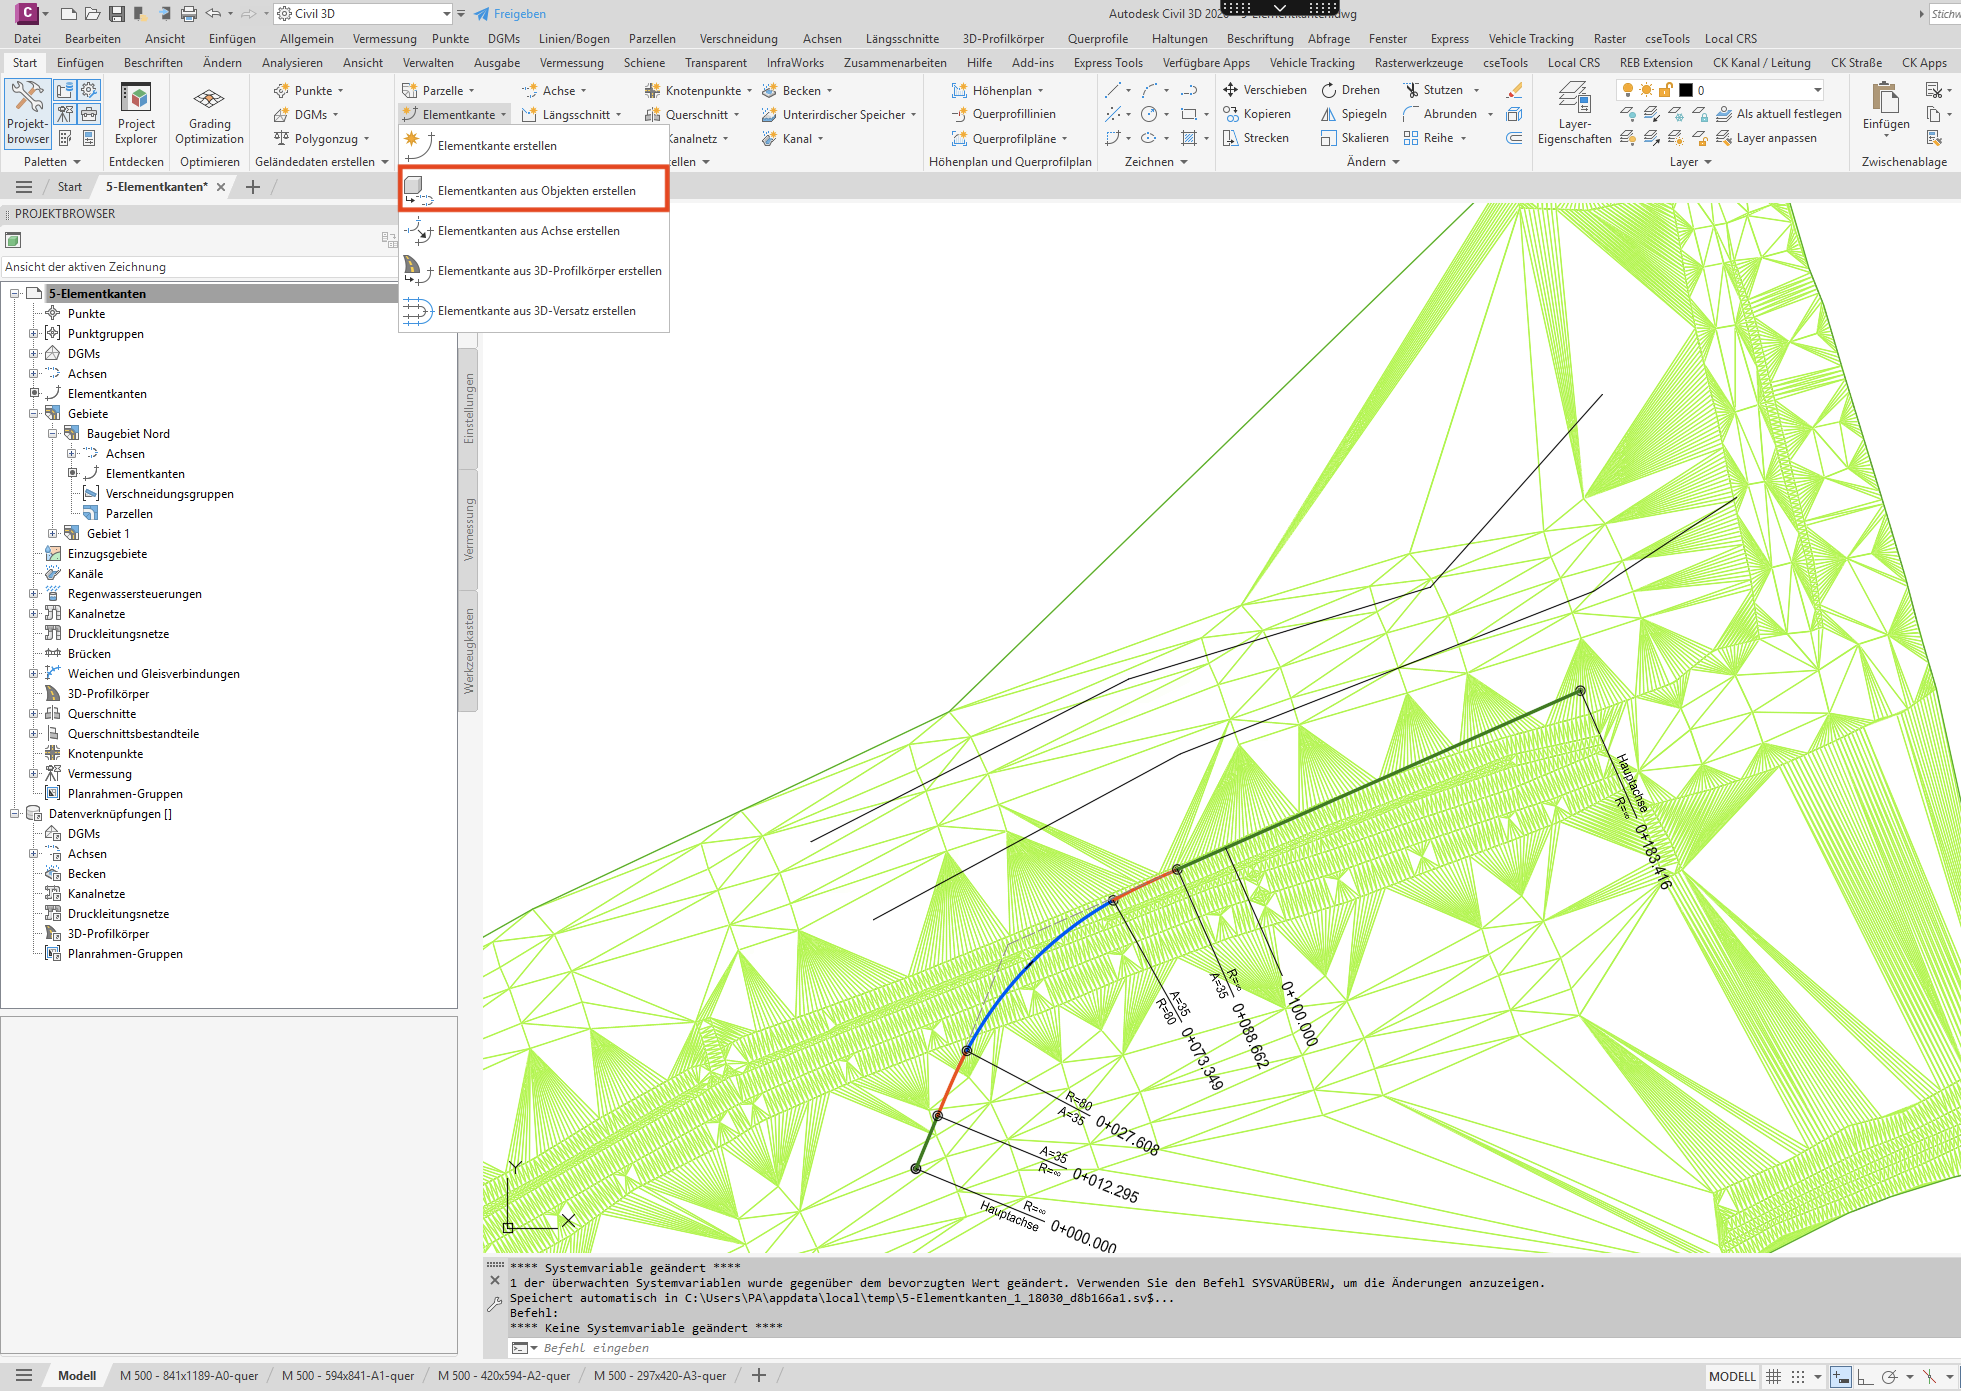Select the Kopieren tool
The width and height of the screenshot is (1961, 1391).
click(1257, 114)
